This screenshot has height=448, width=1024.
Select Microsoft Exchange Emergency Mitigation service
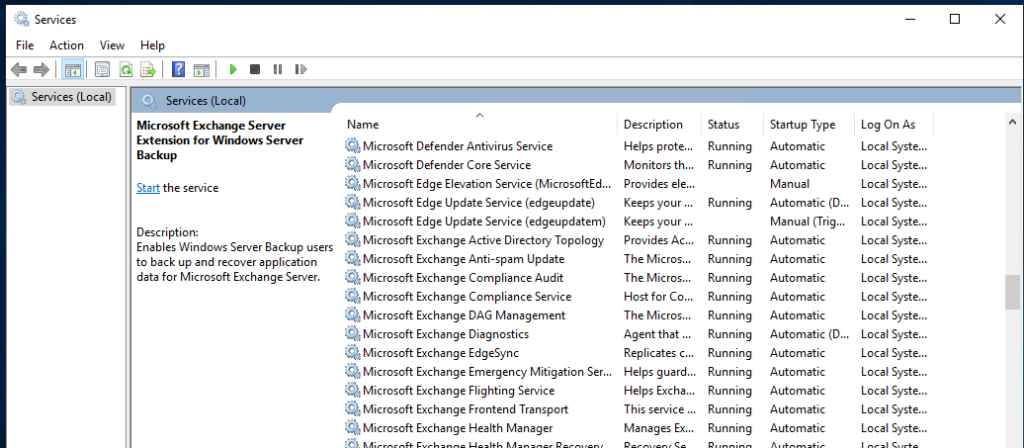[x=636, y=372]
